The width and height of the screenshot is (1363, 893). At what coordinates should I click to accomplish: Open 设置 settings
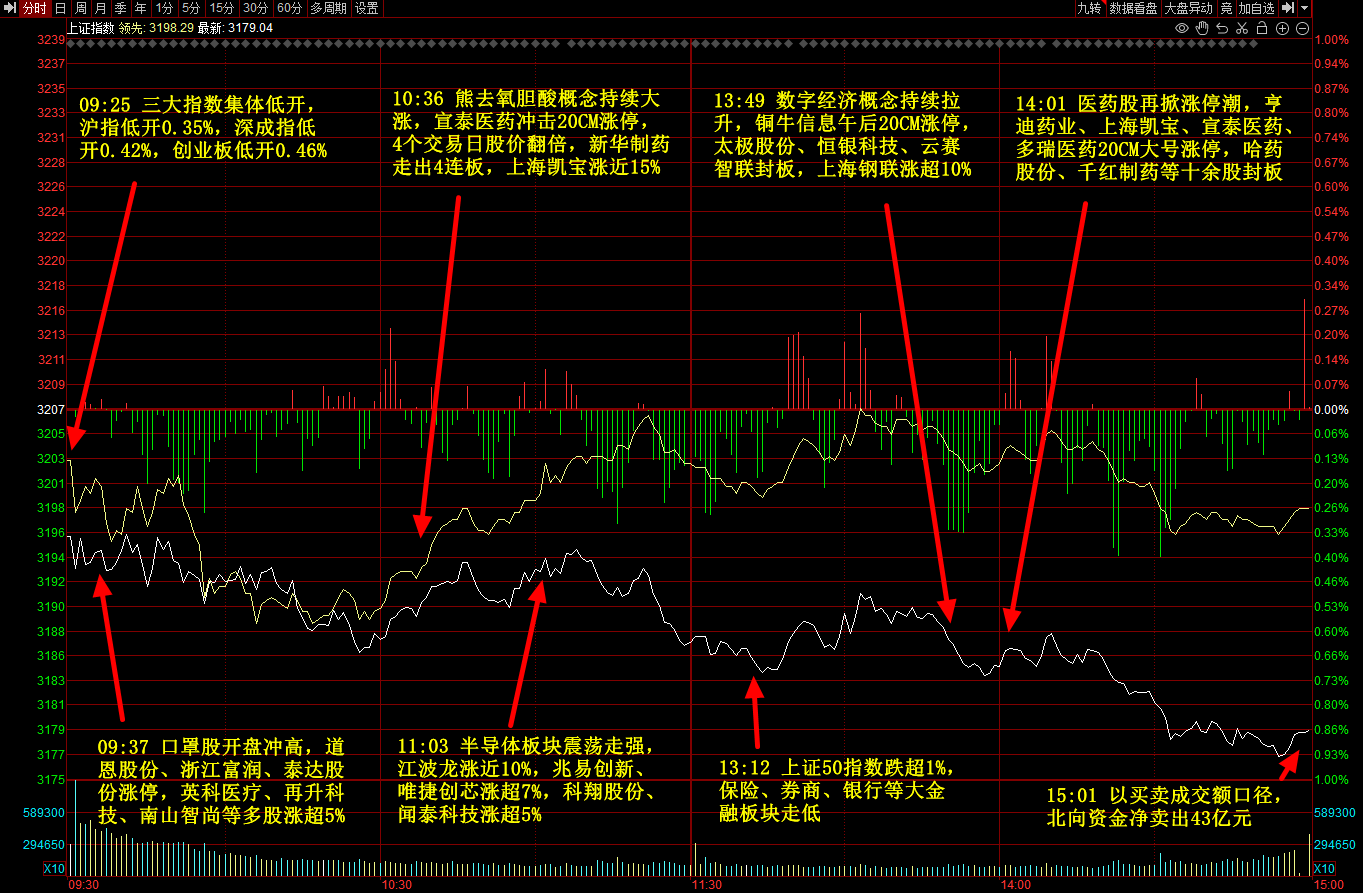click(367, 8)
